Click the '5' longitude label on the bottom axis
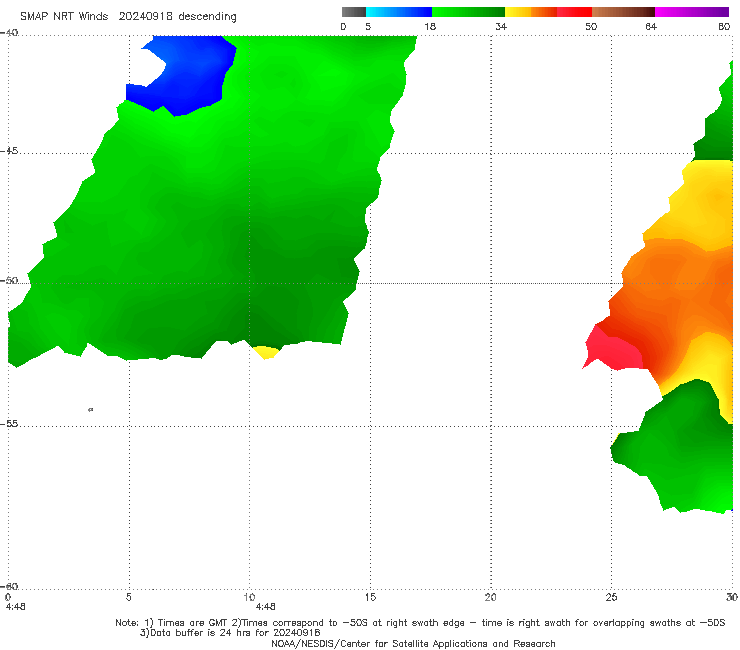Image resolution: width=740 pixels, height=650 pixels. (129, 597)
